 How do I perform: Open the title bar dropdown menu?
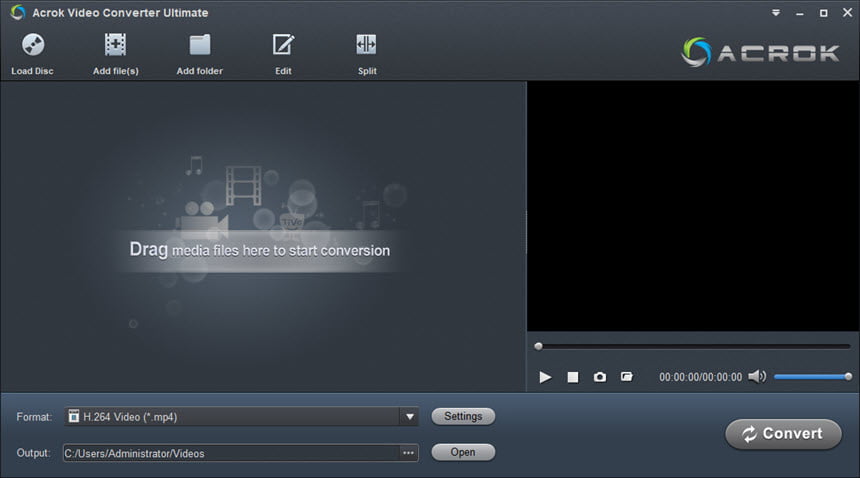[x=776, y=13]
